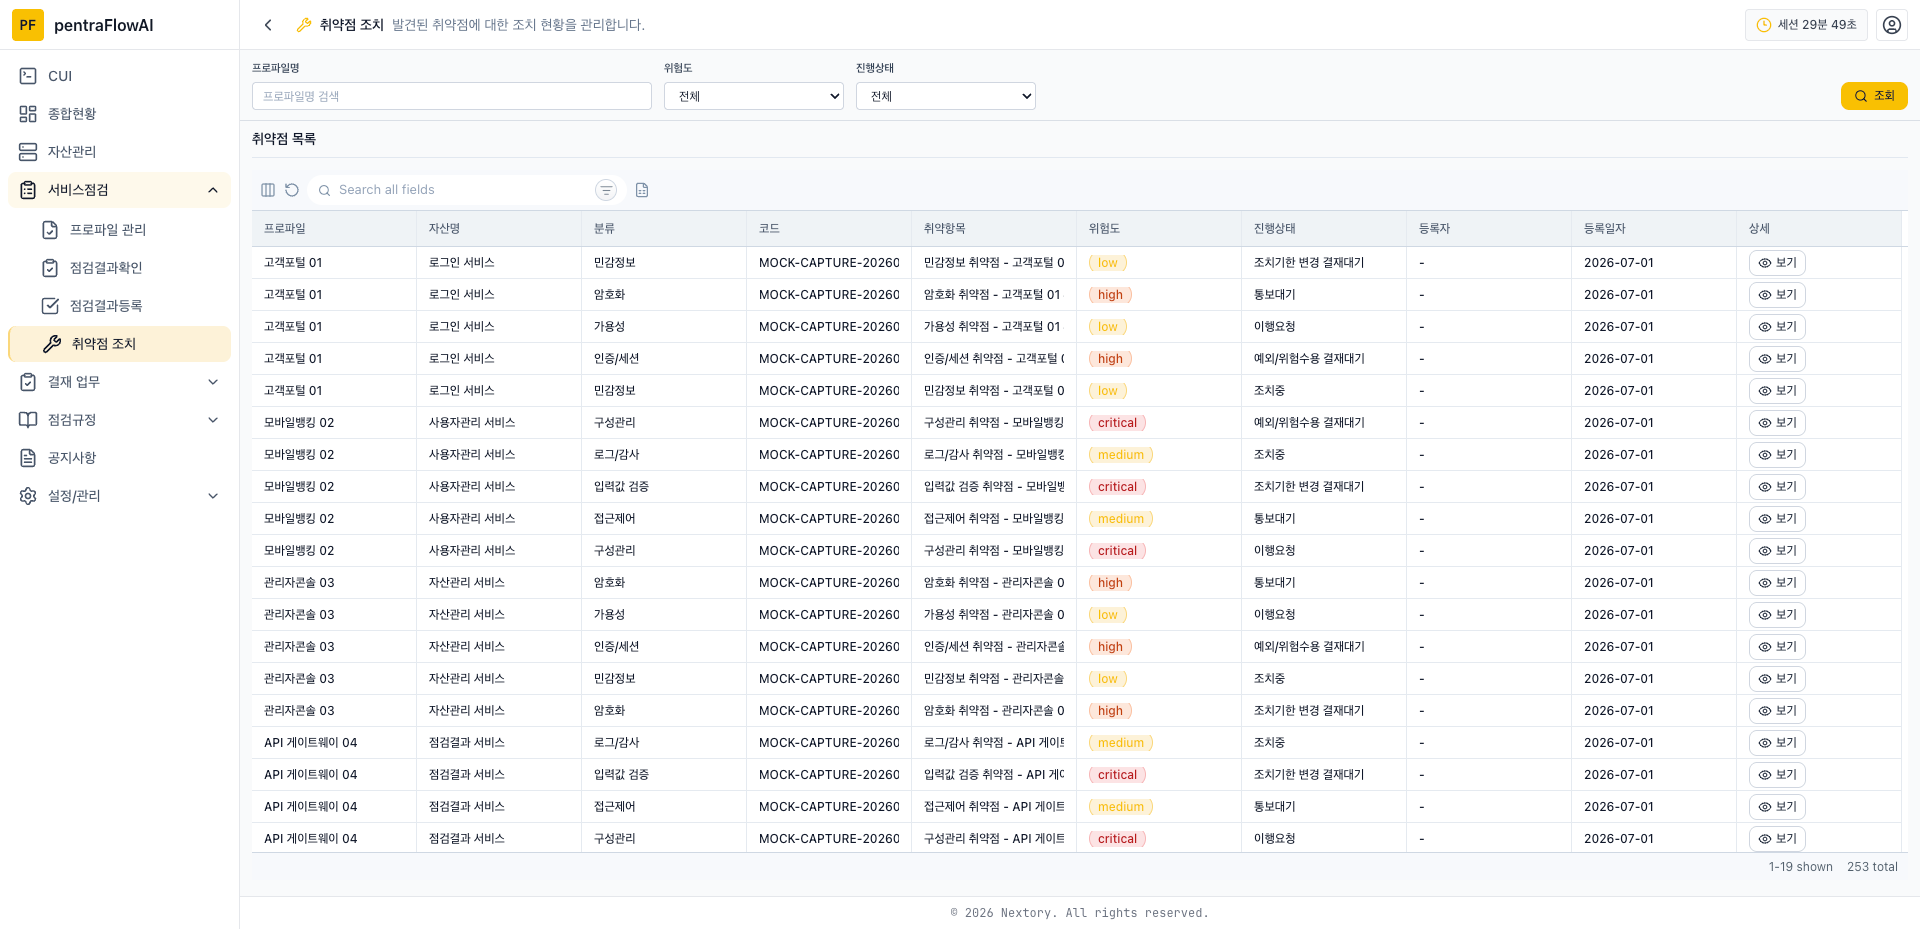The image size is (1920, 929).
Task: Click the export document icon
Action: [x=642, y=190]
